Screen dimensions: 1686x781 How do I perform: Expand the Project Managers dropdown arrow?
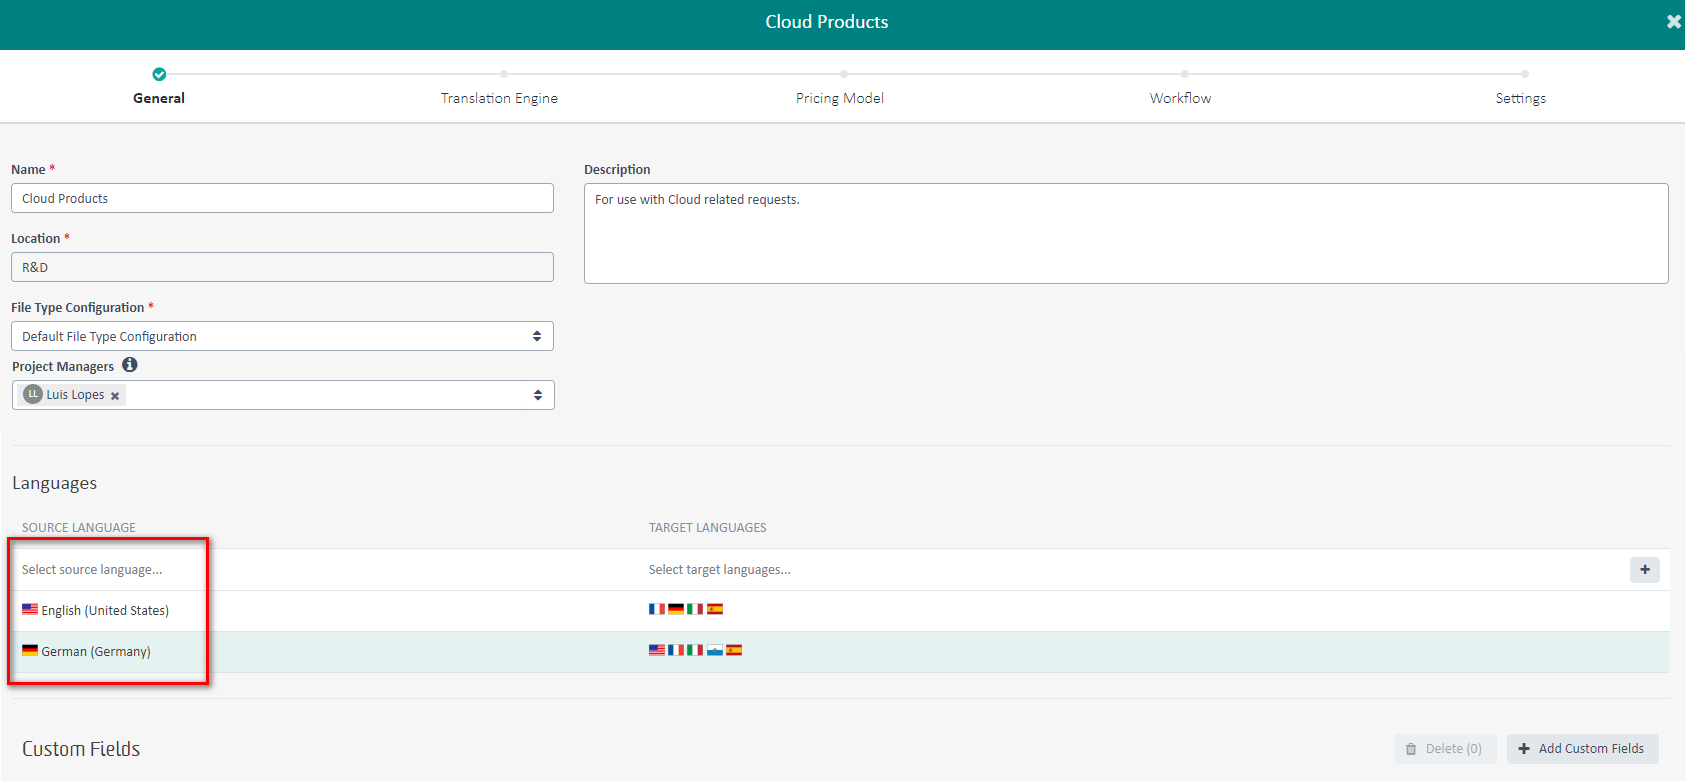[537, 395]
